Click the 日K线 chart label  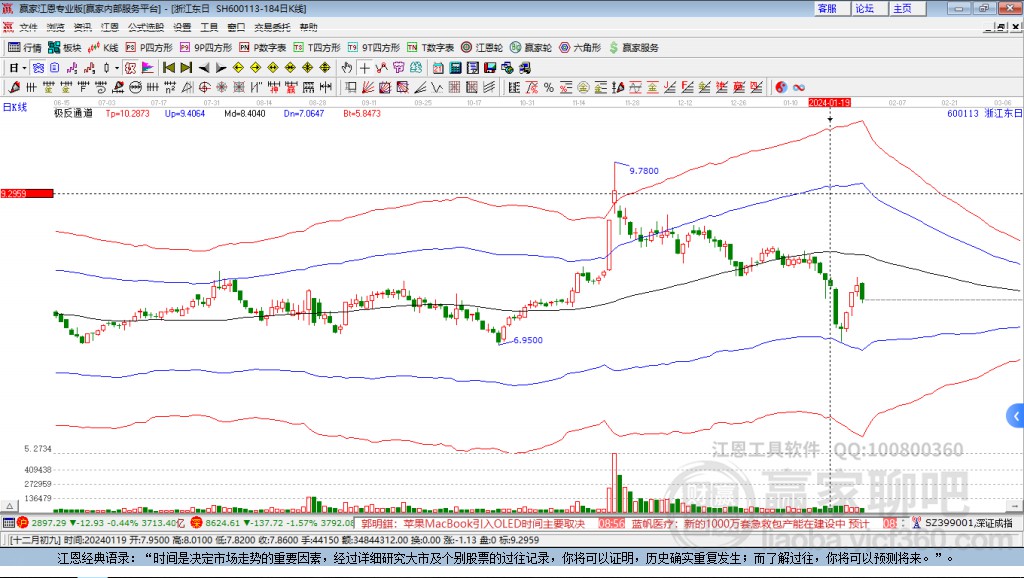point(15,107)
